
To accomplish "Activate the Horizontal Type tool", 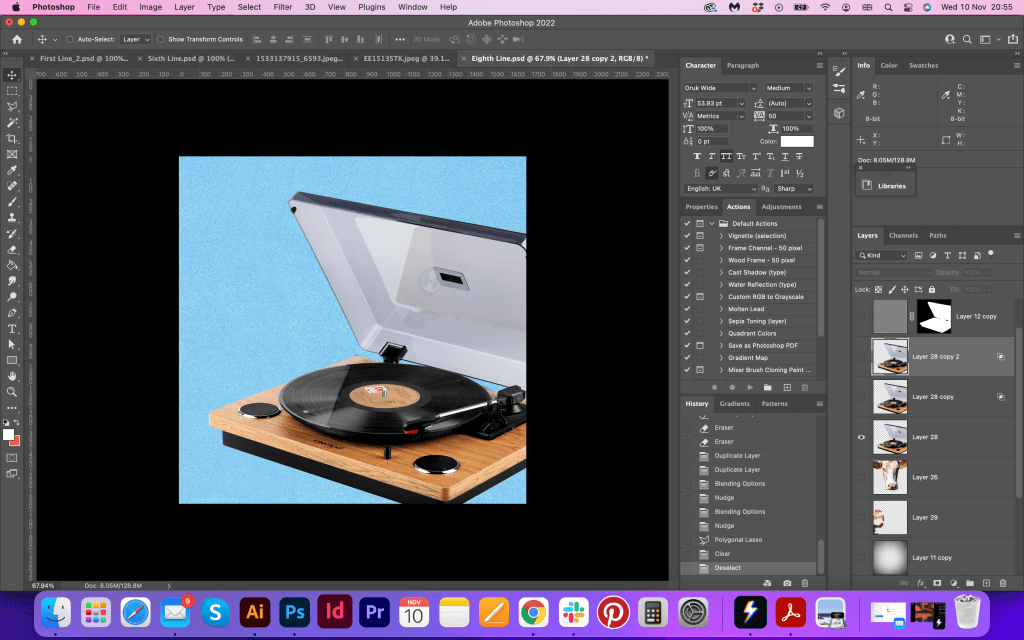I will pos(12,328).
